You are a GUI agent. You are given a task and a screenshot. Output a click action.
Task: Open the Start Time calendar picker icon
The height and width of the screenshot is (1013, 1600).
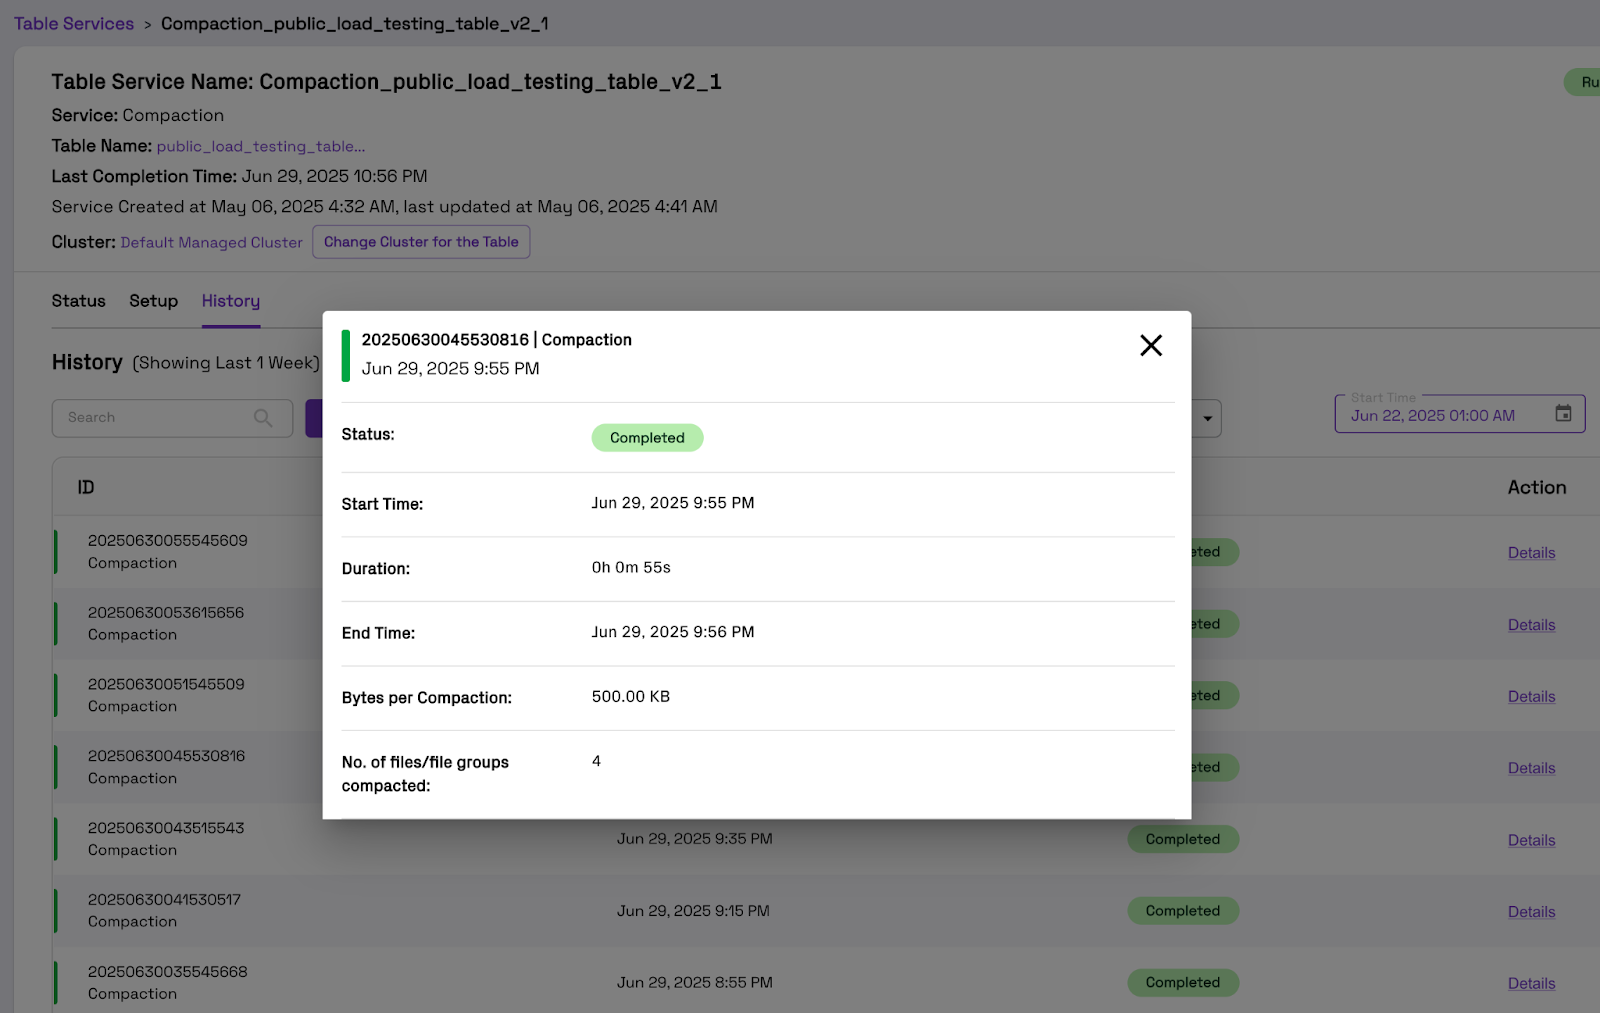click(1563, 413)
